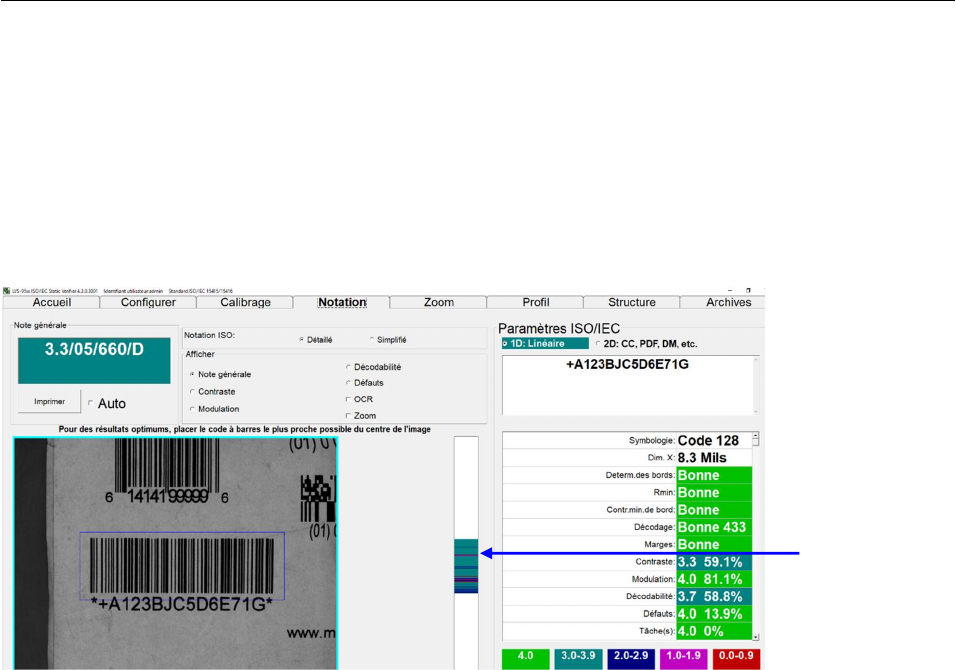Click the Contraste 3.3 59.1% value

point(714,562)
